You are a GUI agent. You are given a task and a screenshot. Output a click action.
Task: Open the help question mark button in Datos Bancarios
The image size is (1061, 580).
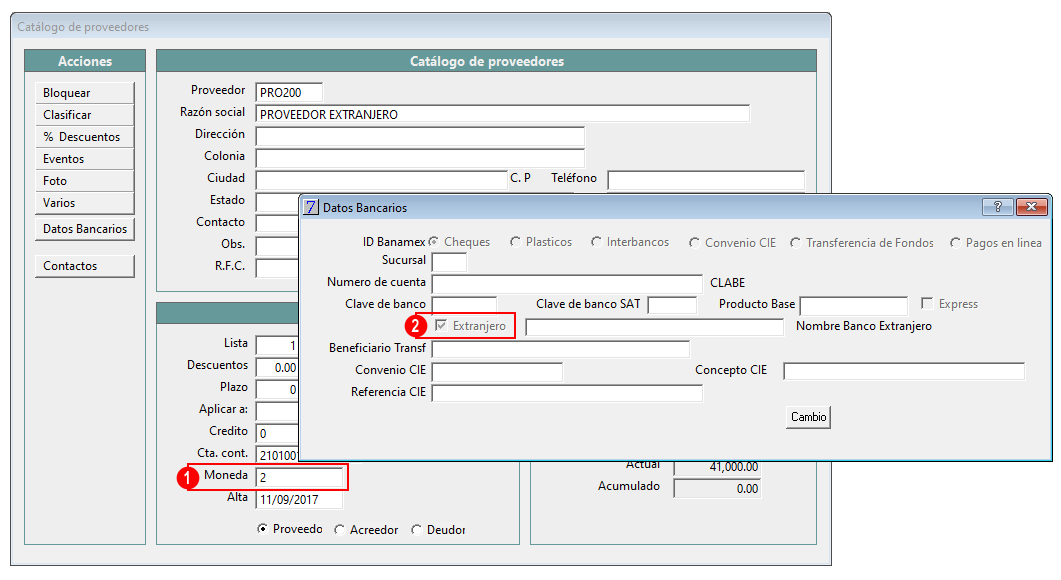[x=997, y=207]
